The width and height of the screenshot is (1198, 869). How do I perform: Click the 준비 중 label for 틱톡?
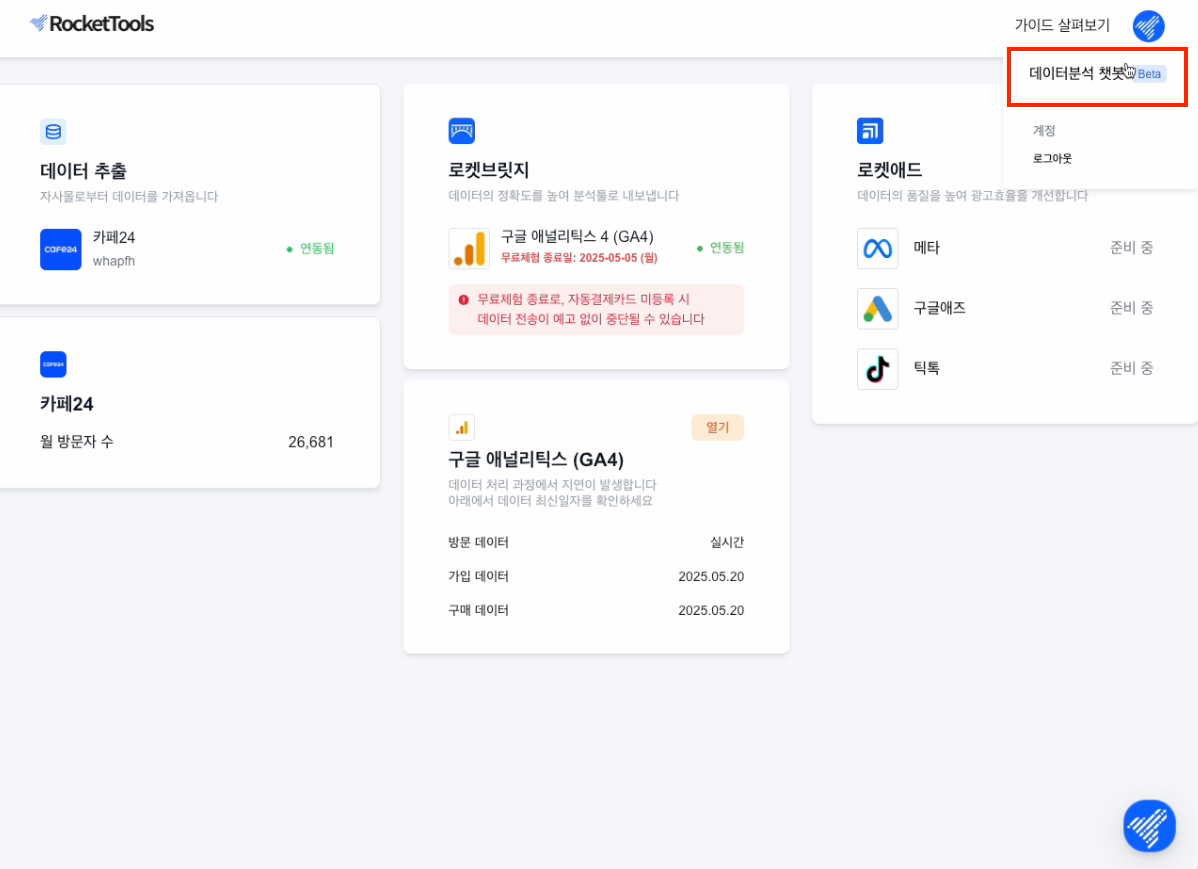[x=1131, y=368]
